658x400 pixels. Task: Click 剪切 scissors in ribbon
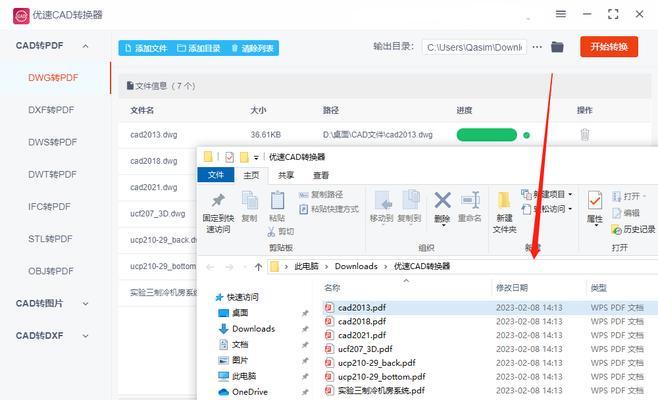(281, 231)
